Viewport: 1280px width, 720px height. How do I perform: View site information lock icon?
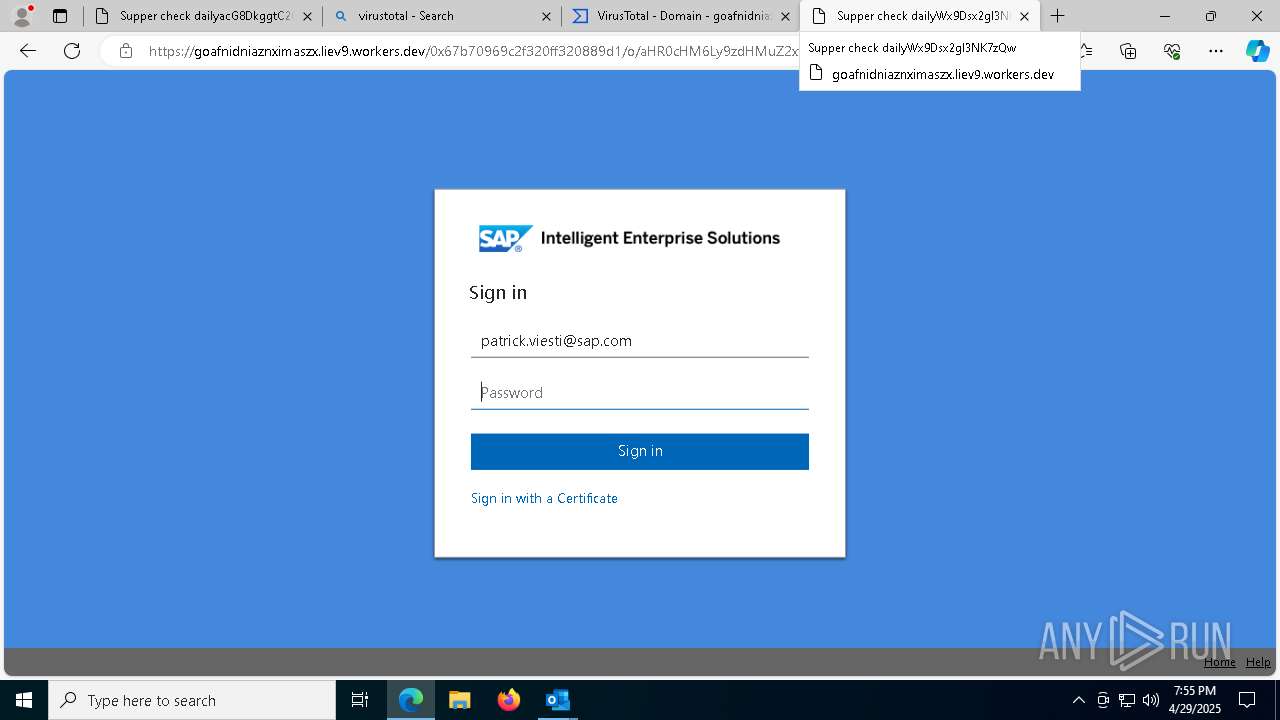pyautogui.click(x=125, y=51)
